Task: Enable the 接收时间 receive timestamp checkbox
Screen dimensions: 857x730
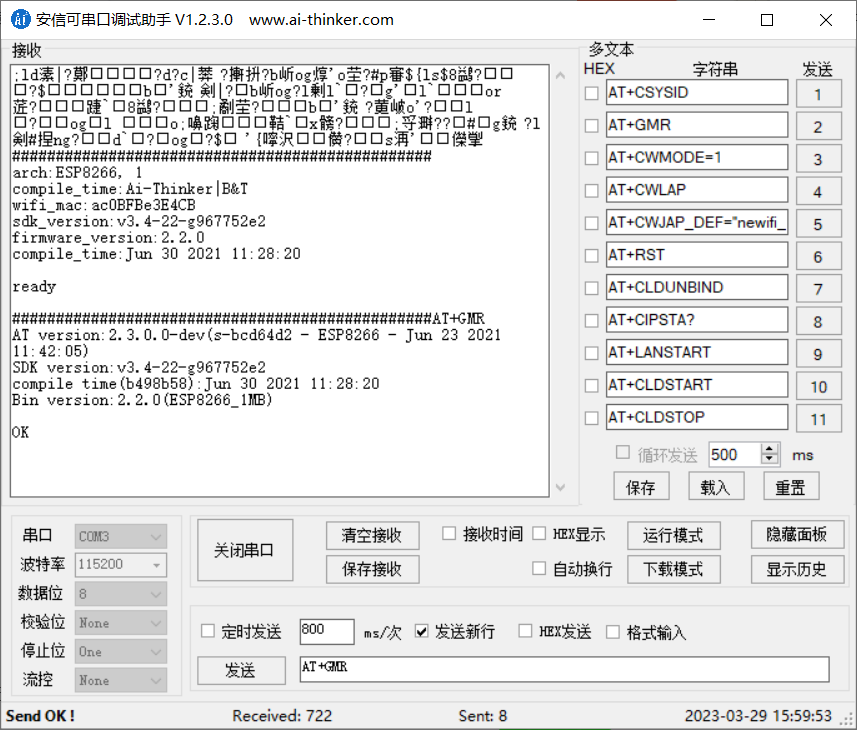Action: [x=449, y=534]
